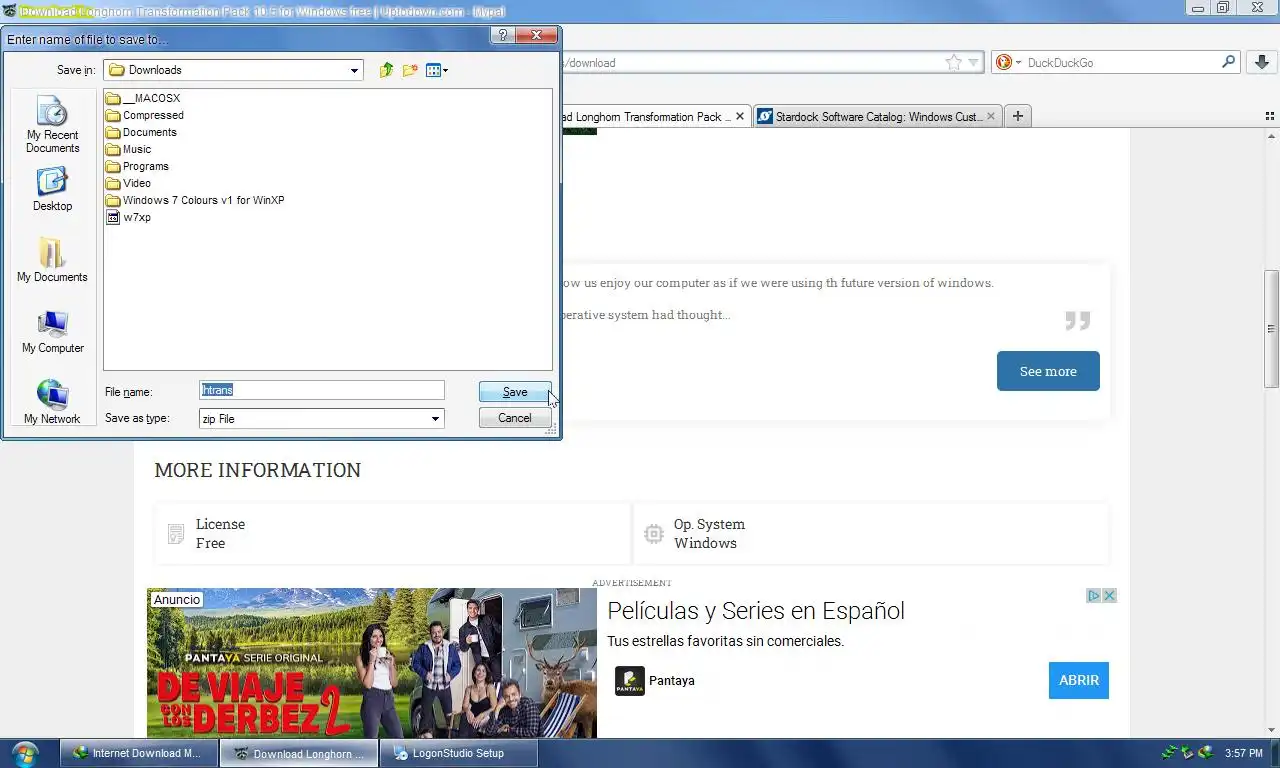Viewport: 1280px width, 768px height.
Task: Click the See more button
Action: [x=1048, y=371]
